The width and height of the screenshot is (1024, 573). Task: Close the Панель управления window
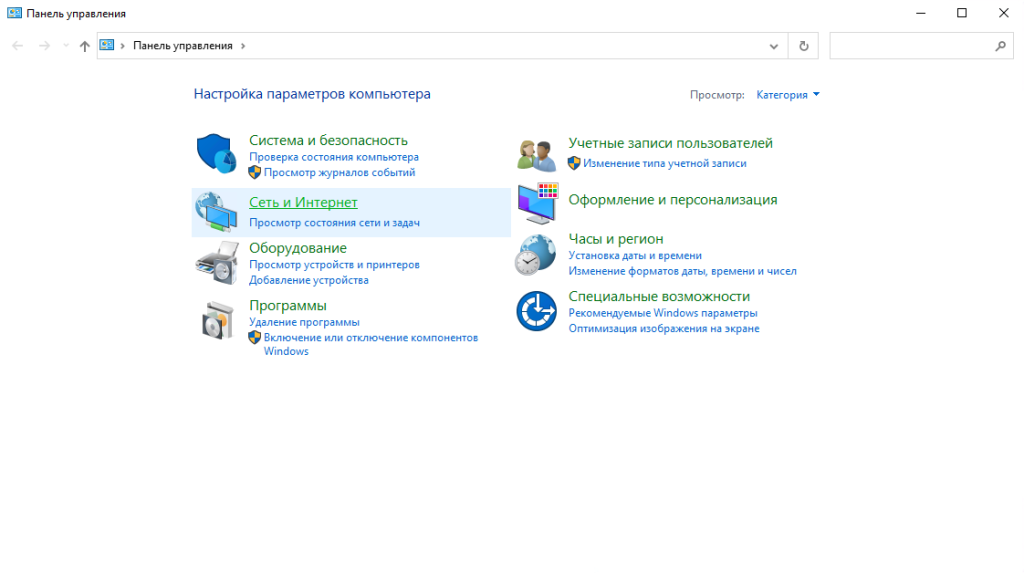pyautogui.click(x=1004, y=13)
